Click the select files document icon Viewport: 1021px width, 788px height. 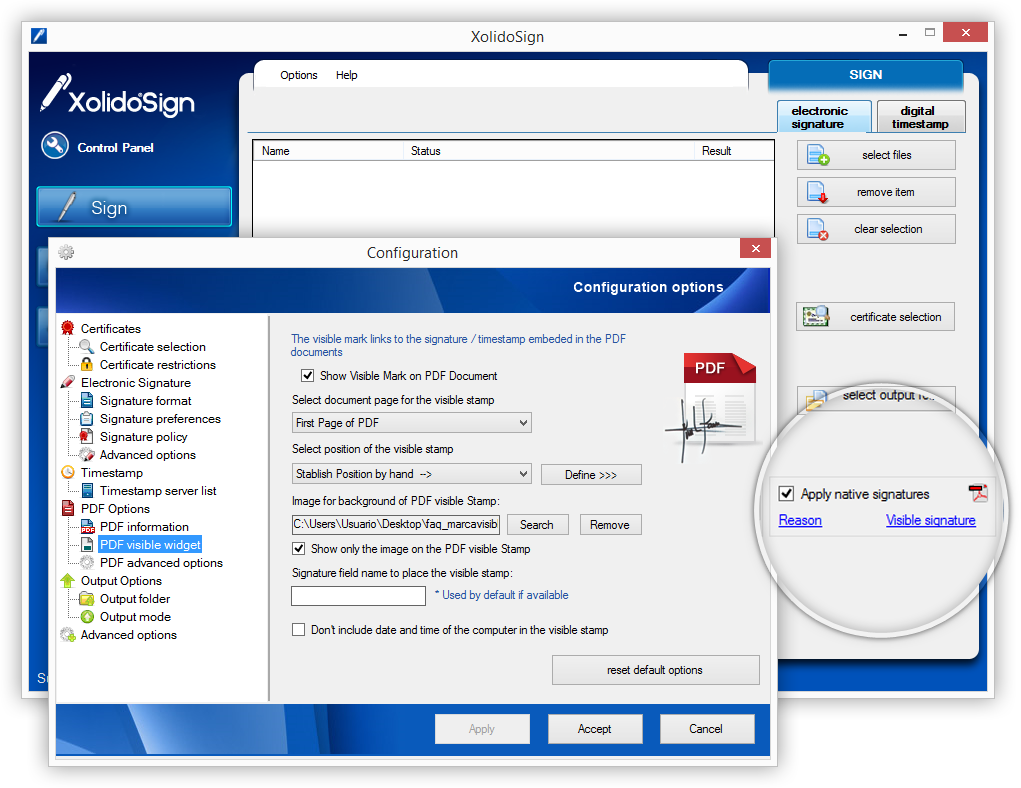click(x=818, y=155)
